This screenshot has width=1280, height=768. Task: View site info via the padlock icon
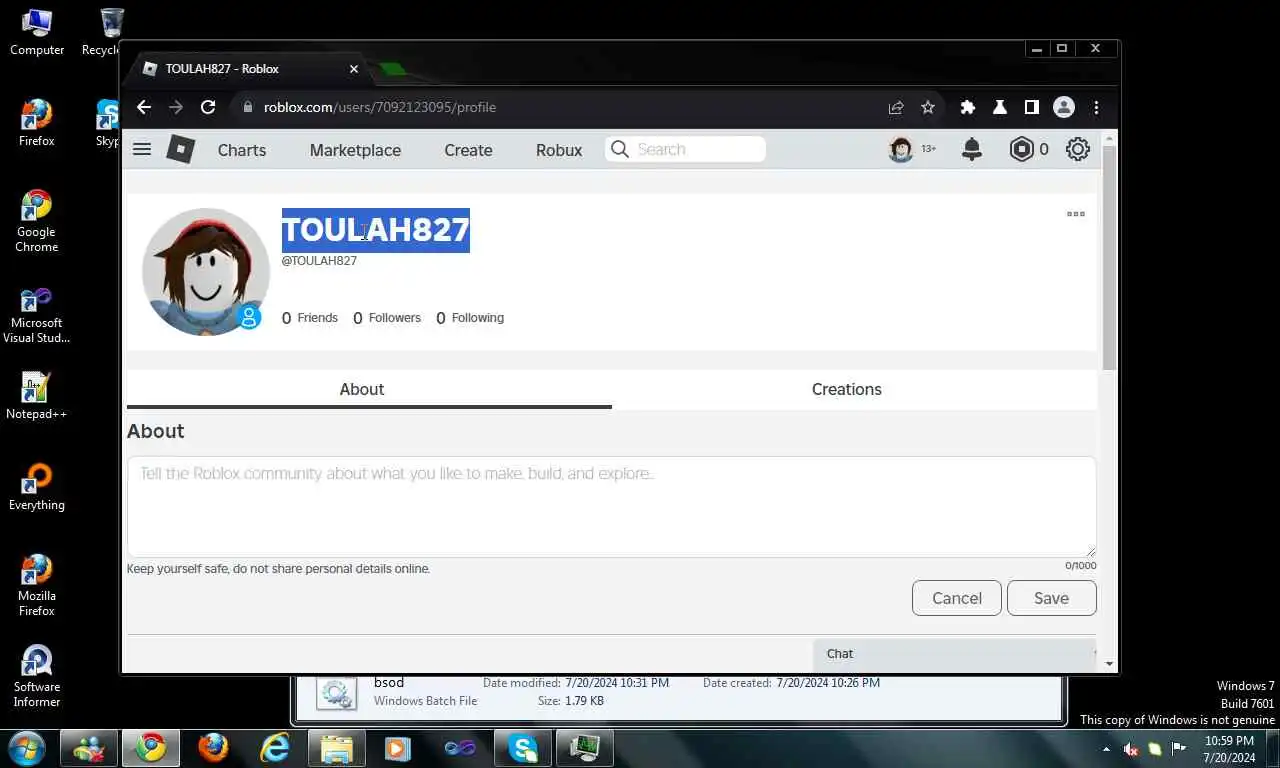pyautogui.click(x=248, y=107)
